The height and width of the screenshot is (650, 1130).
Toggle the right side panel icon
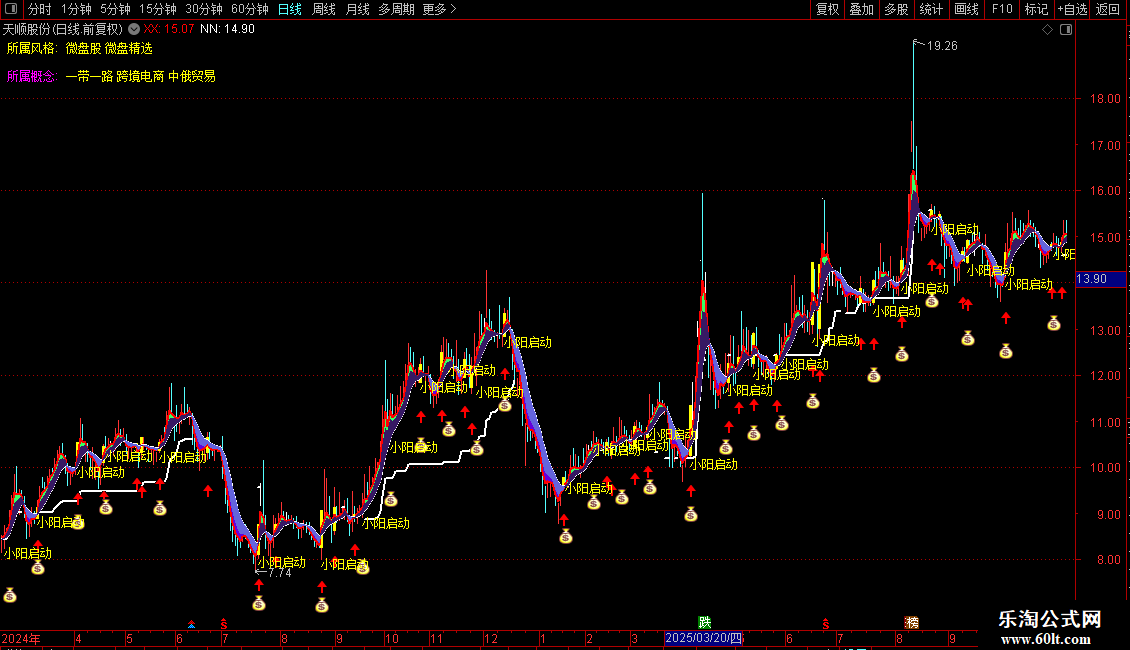(x=1066, y=30)
